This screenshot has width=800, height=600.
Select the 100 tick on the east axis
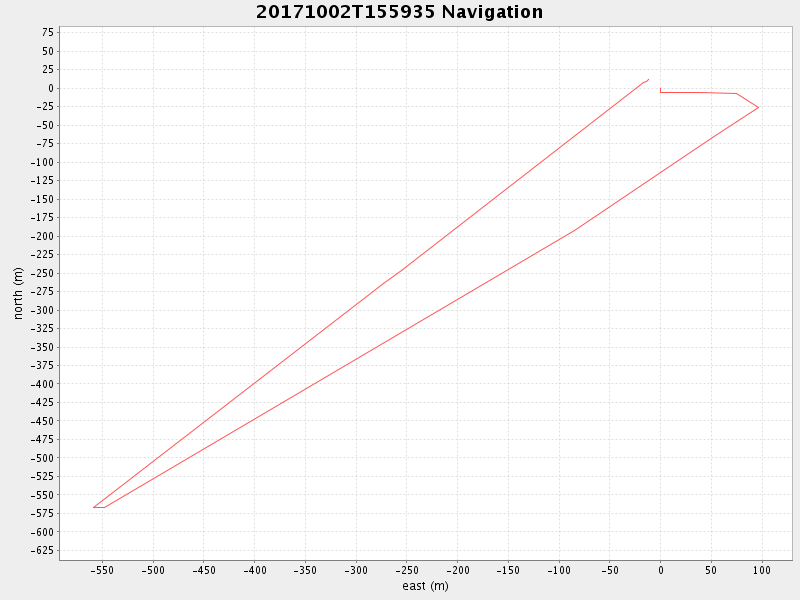click(761, 570)
